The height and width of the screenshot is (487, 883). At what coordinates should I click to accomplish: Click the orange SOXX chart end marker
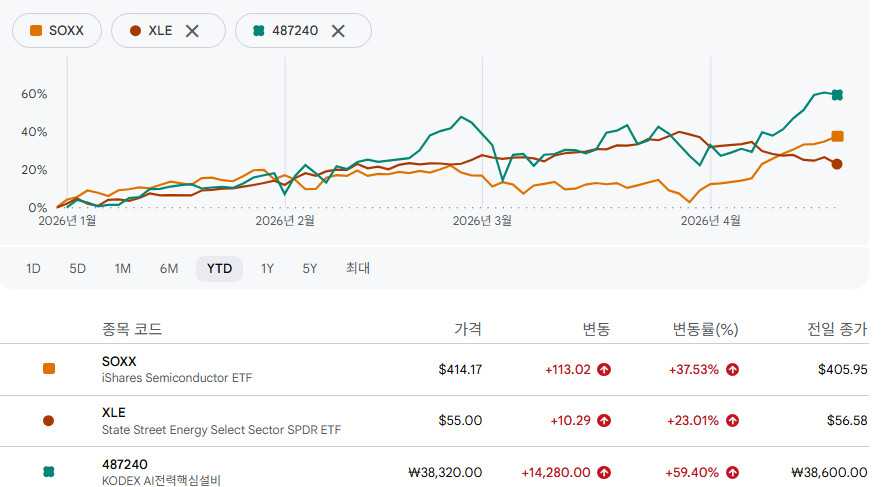point(837,136)
